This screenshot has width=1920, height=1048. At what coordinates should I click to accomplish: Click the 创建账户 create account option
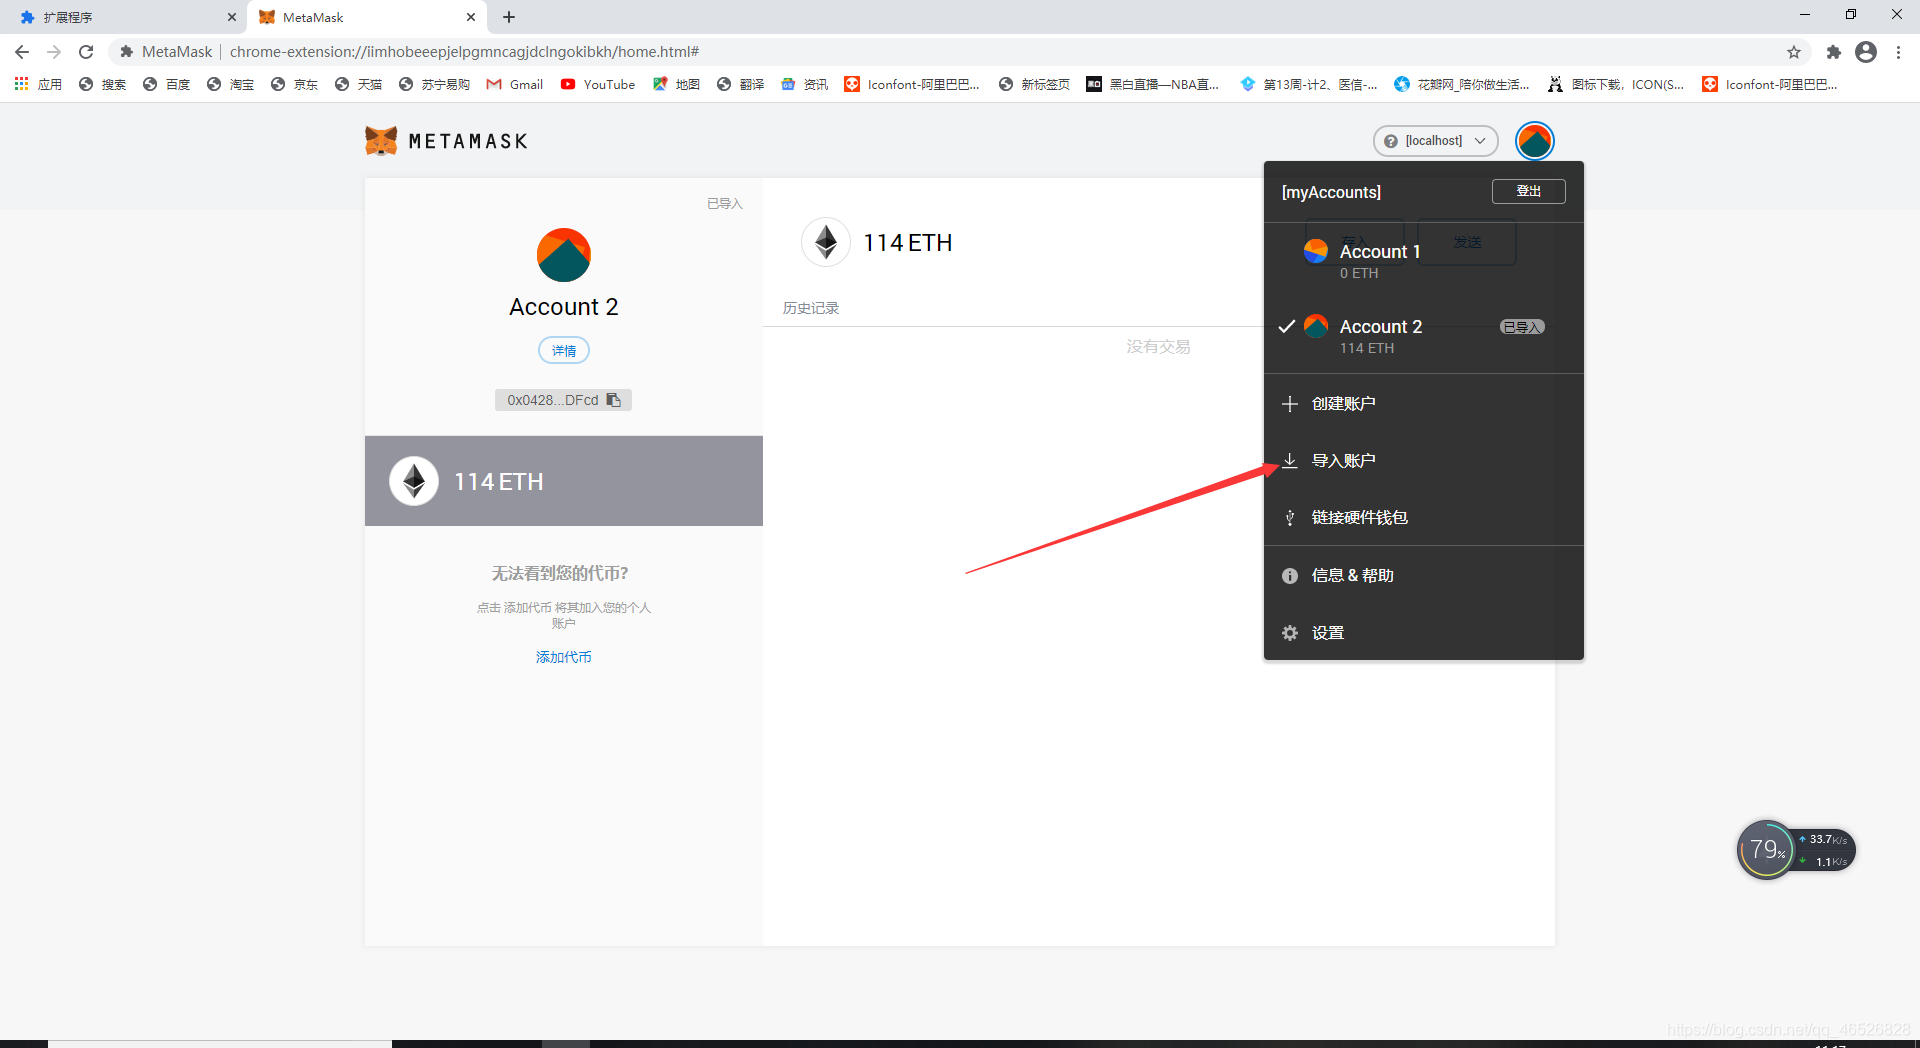[1424, 404]
